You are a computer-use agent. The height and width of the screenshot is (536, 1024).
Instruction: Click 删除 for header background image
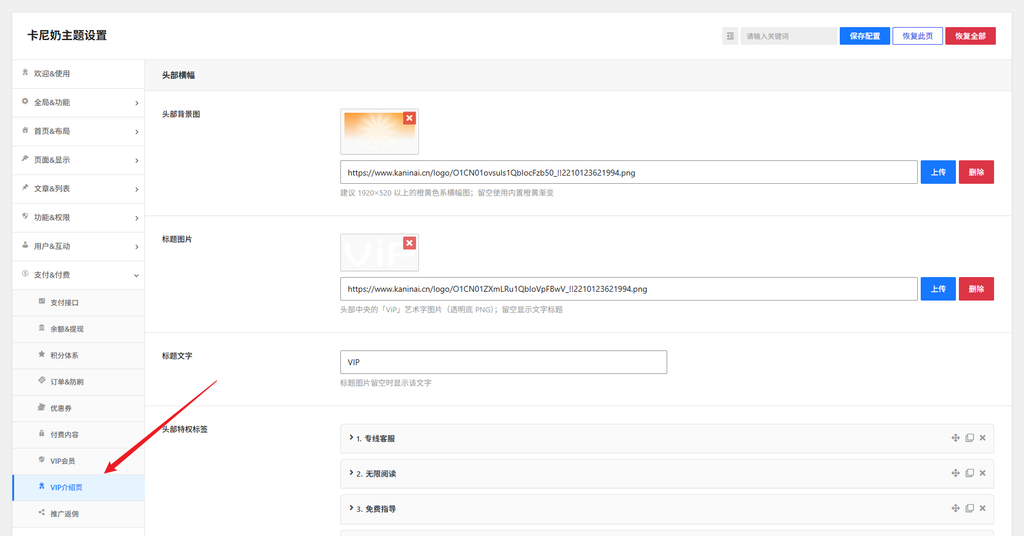click(x=976, y=172)
